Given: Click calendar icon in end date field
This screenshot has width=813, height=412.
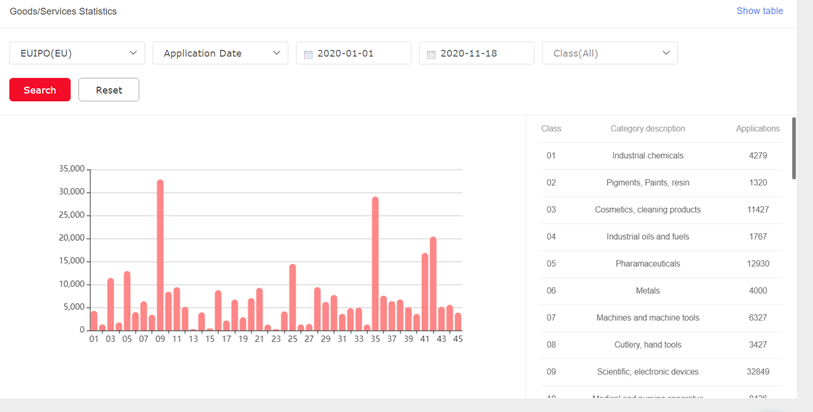Looking at the screenshot, I should [431, 54].
